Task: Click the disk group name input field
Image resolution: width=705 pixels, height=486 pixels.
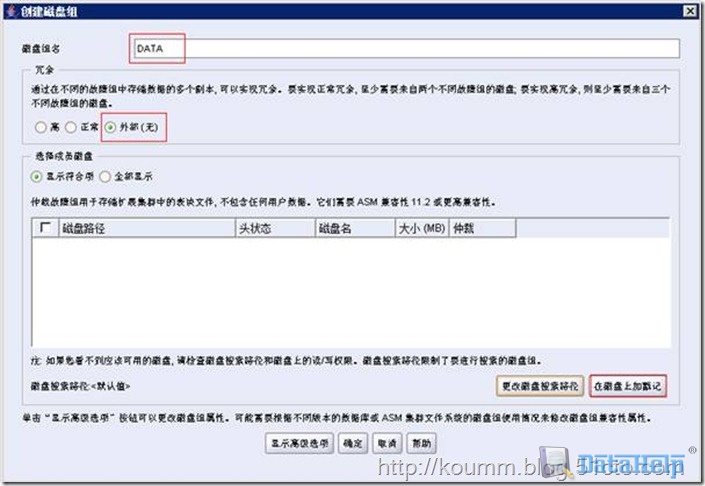Action: pos(406,49)
